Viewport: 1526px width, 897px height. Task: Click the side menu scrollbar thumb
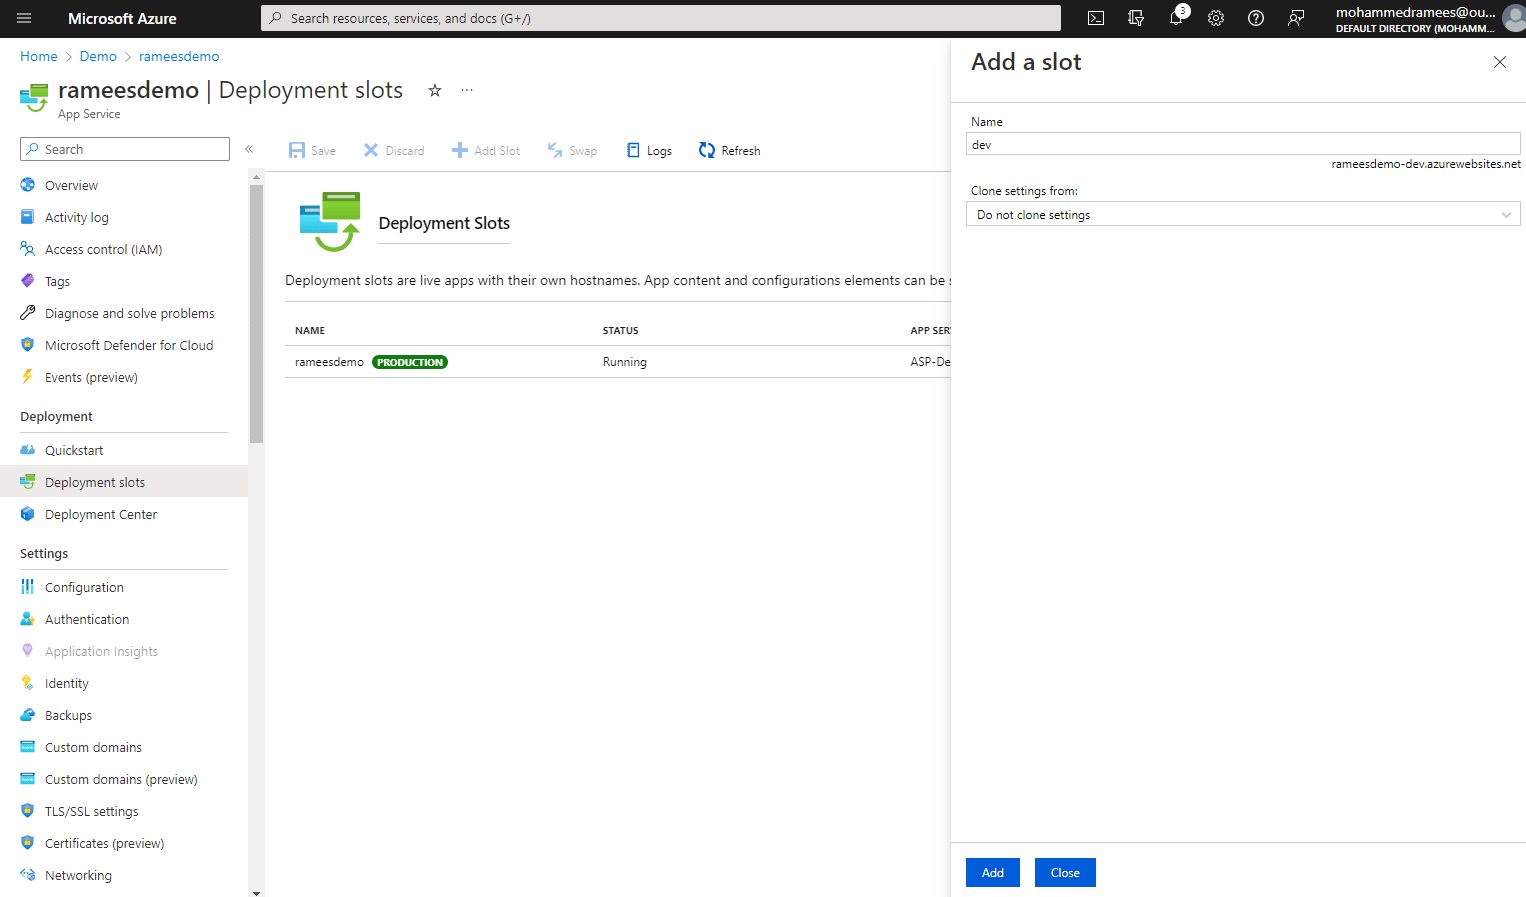point(257,313)
